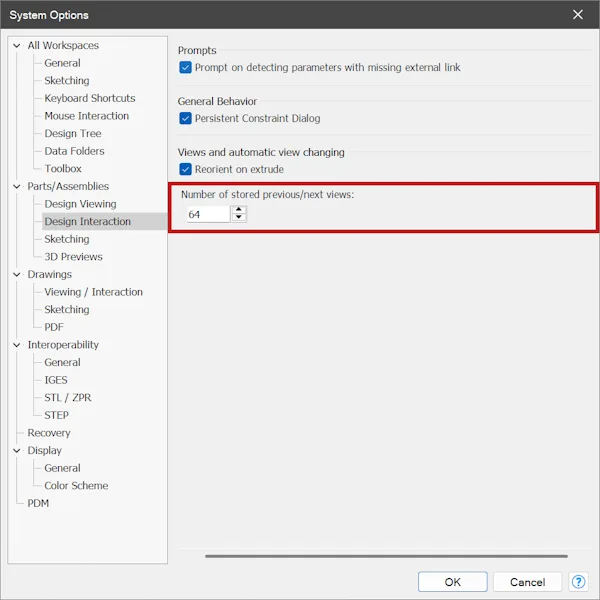Image resolution: width=600 pixels, height=600 pixels.
Task: Select General under Interoperability
Action: [x=62, y=362]
